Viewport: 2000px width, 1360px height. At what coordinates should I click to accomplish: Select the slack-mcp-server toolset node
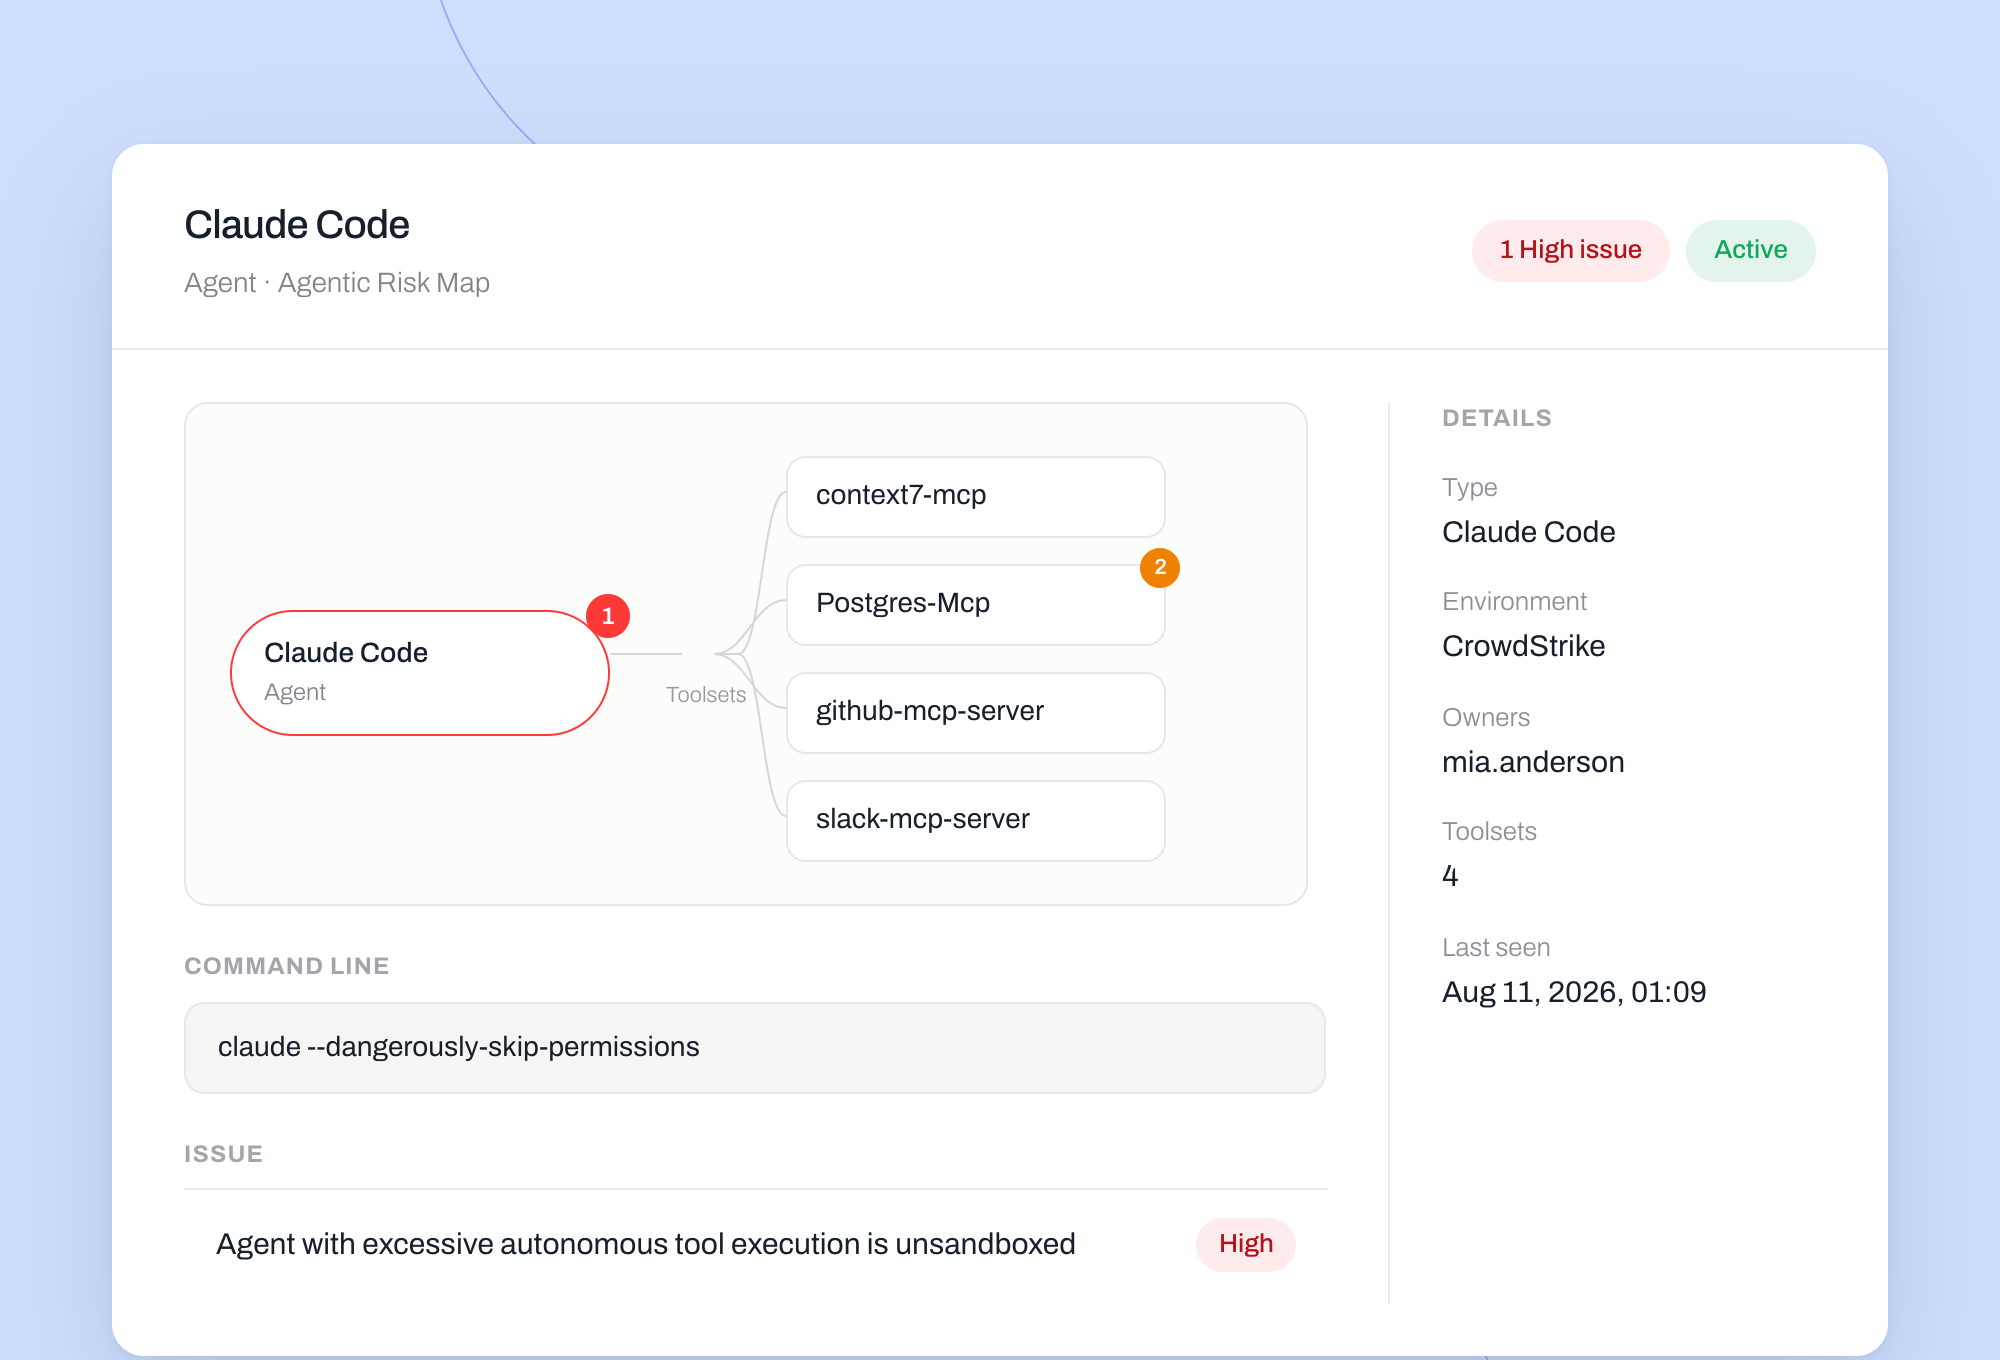coord(976,821)
